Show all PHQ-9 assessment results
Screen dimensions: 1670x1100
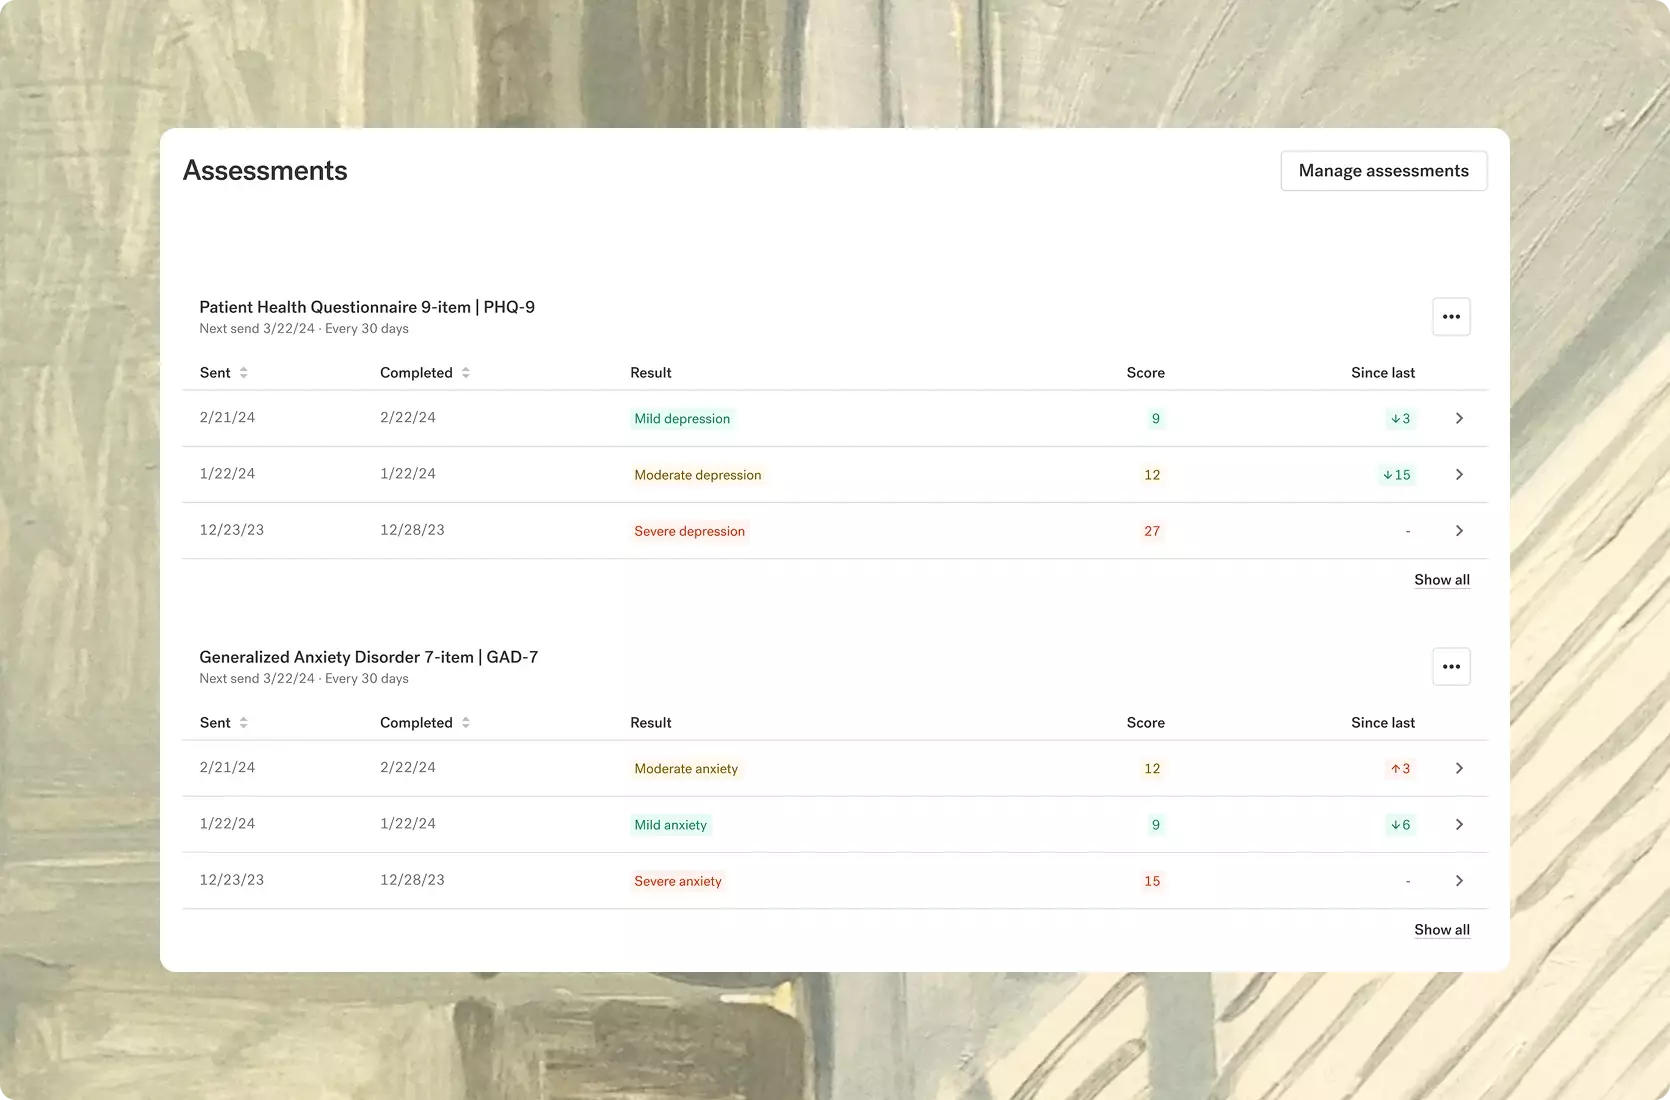coord(1441,580)
